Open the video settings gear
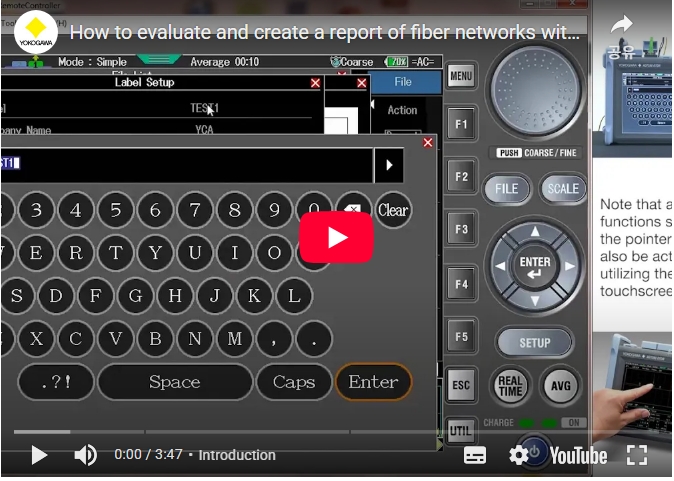Image resolution: width=674 pixels, height=481 pixels. (x=518, y=455)
